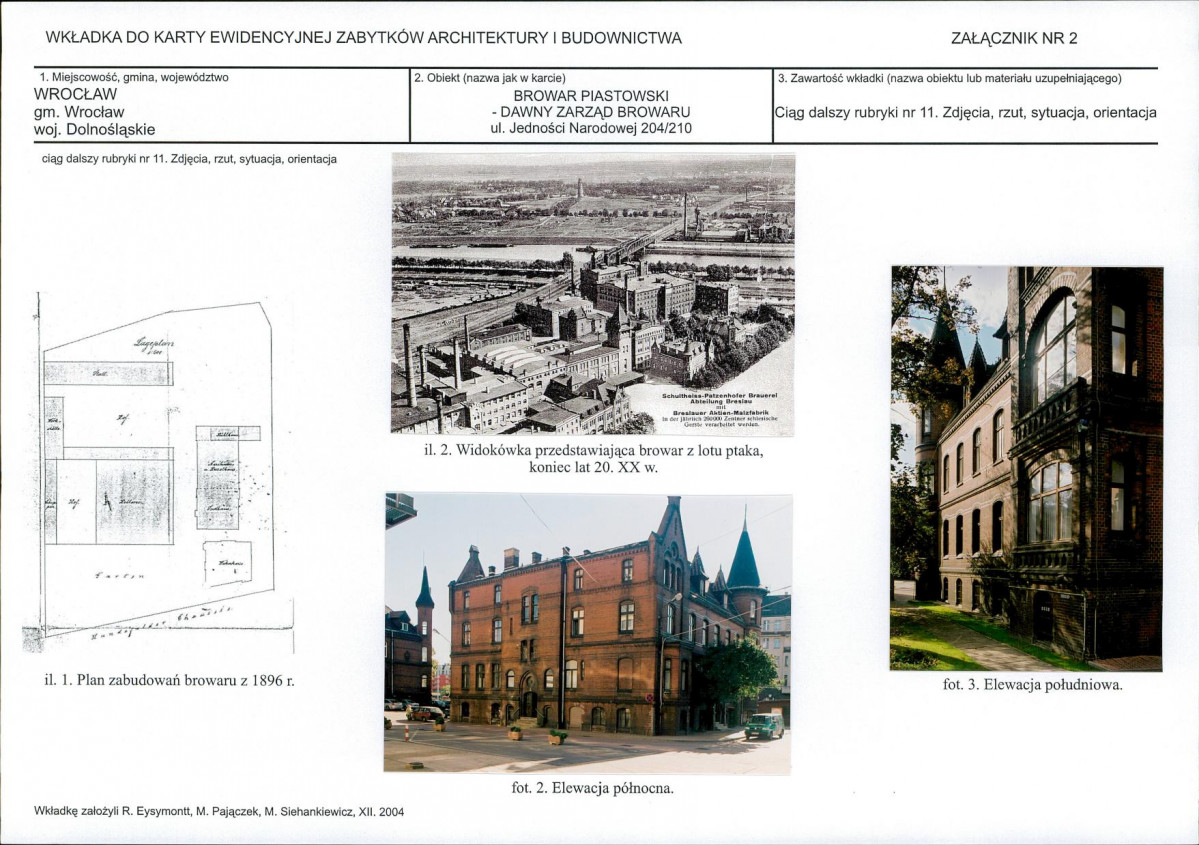Image resolution: width=1199 pixels, height=845 pixels.
Task: Click the 'ZAŁĄCZNIK NR 2' heading
Action: [1014, 39]
